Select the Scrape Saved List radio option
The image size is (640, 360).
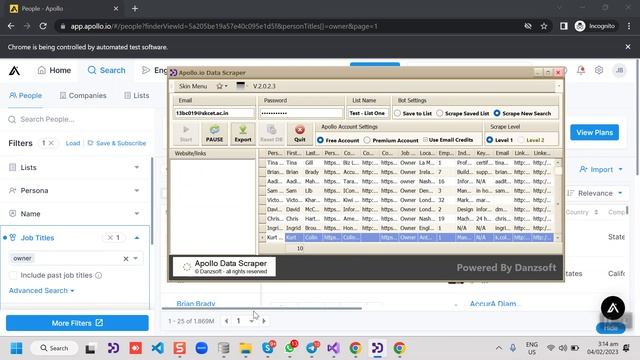(x=440, y=113)
